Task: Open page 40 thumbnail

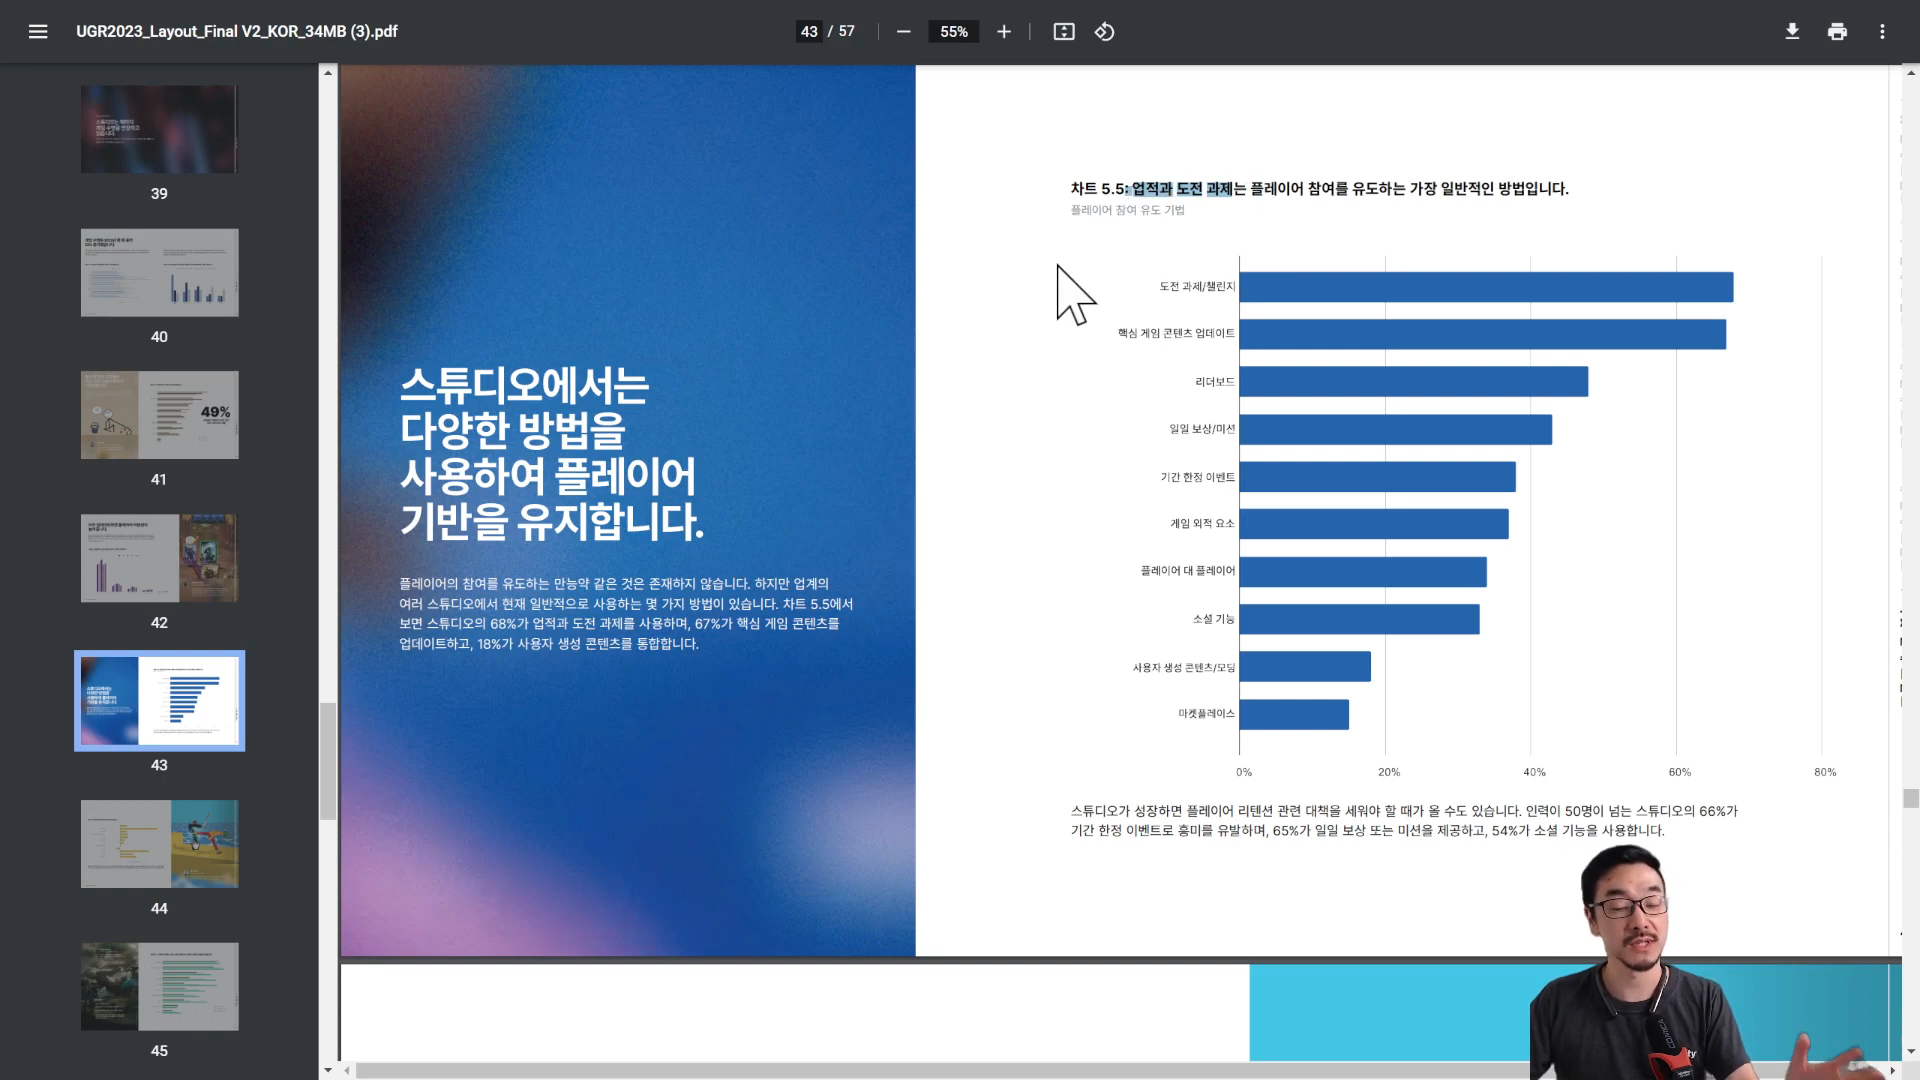Action: pyautogui.click(x=159, y=272)
